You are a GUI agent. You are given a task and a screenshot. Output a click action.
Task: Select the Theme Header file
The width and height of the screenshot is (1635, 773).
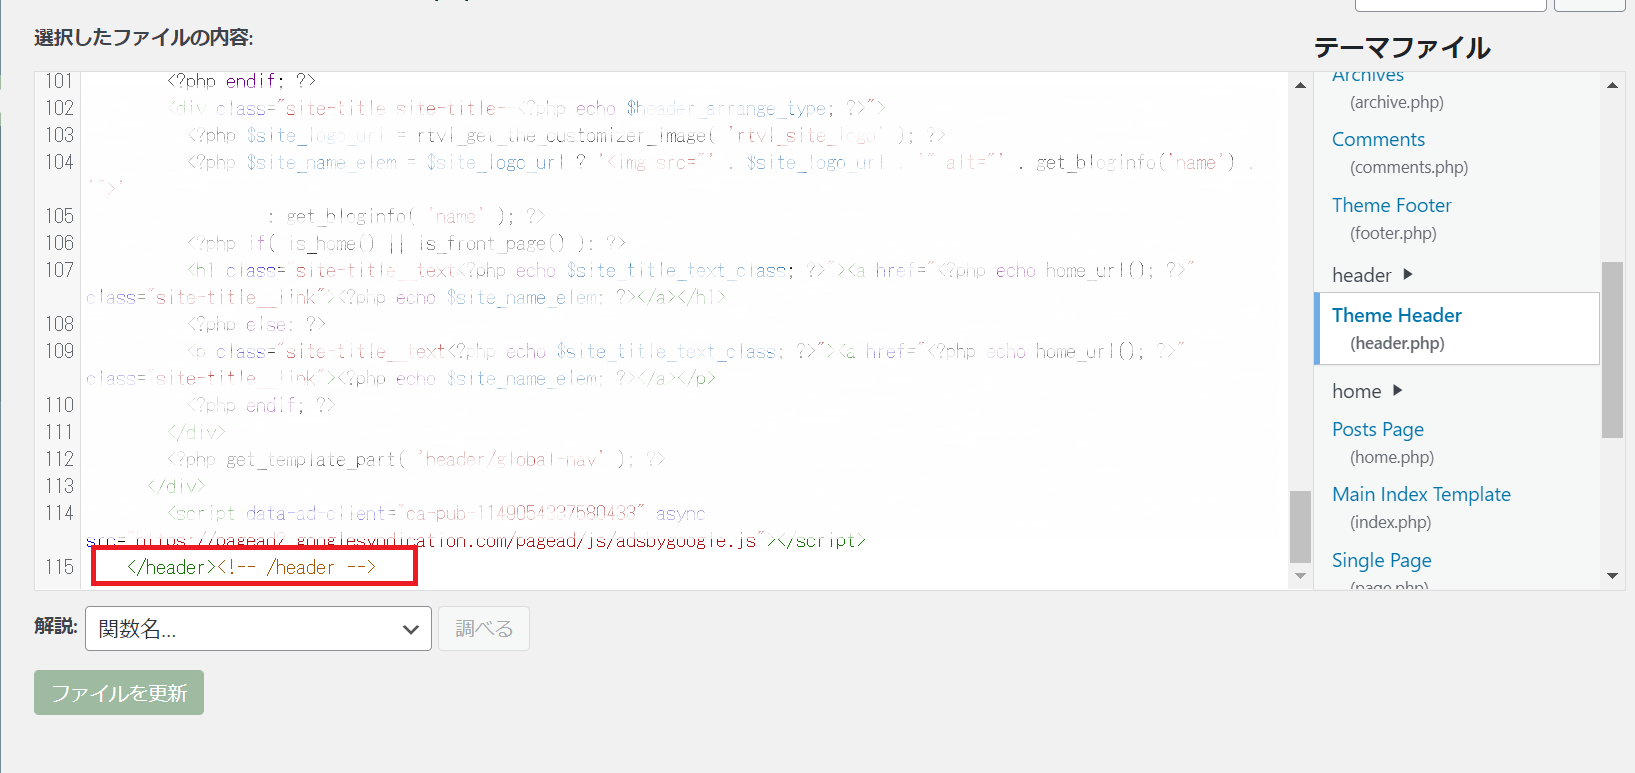click(1397, 315)
